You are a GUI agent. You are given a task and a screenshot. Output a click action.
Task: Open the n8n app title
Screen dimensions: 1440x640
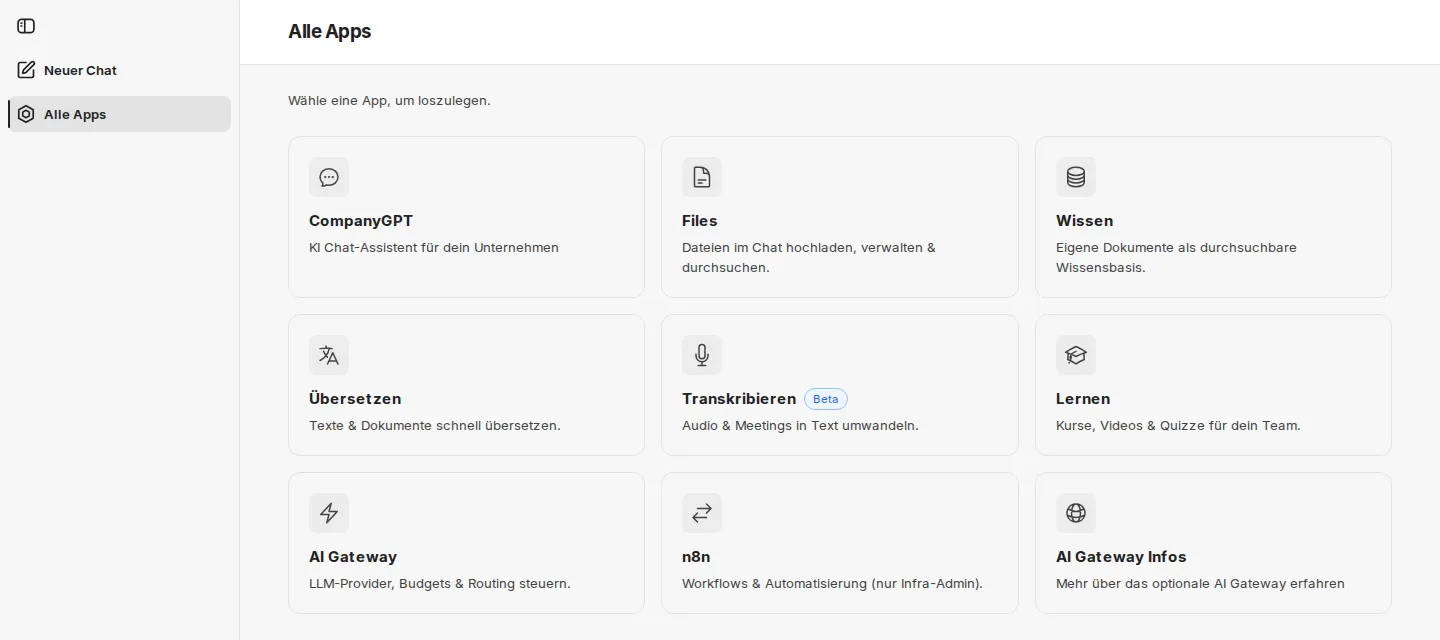coord(696,557)
